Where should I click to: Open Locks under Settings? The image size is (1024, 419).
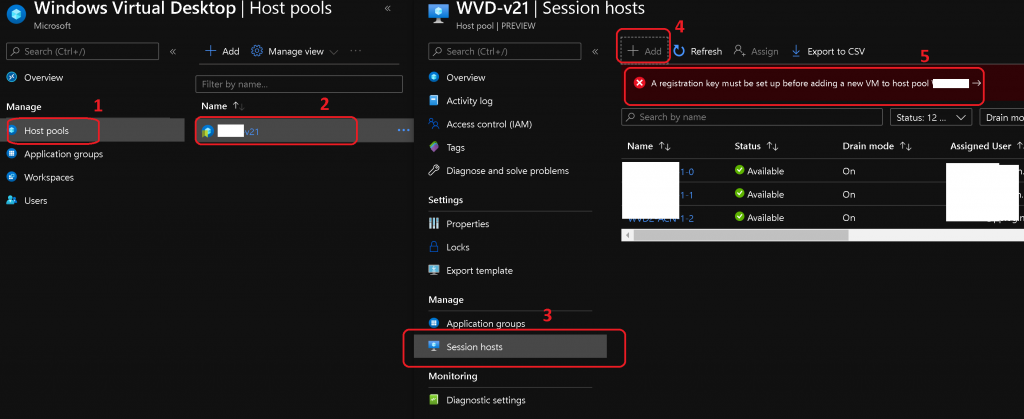tap(458, 247)
